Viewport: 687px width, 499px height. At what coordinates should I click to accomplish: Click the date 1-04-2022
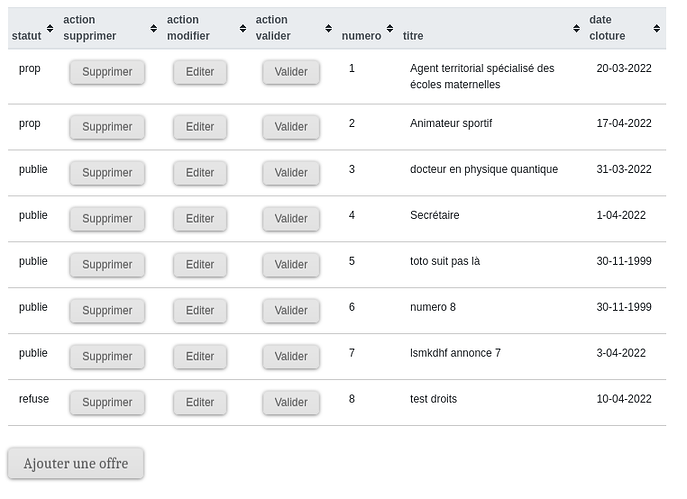pos(621,216)
